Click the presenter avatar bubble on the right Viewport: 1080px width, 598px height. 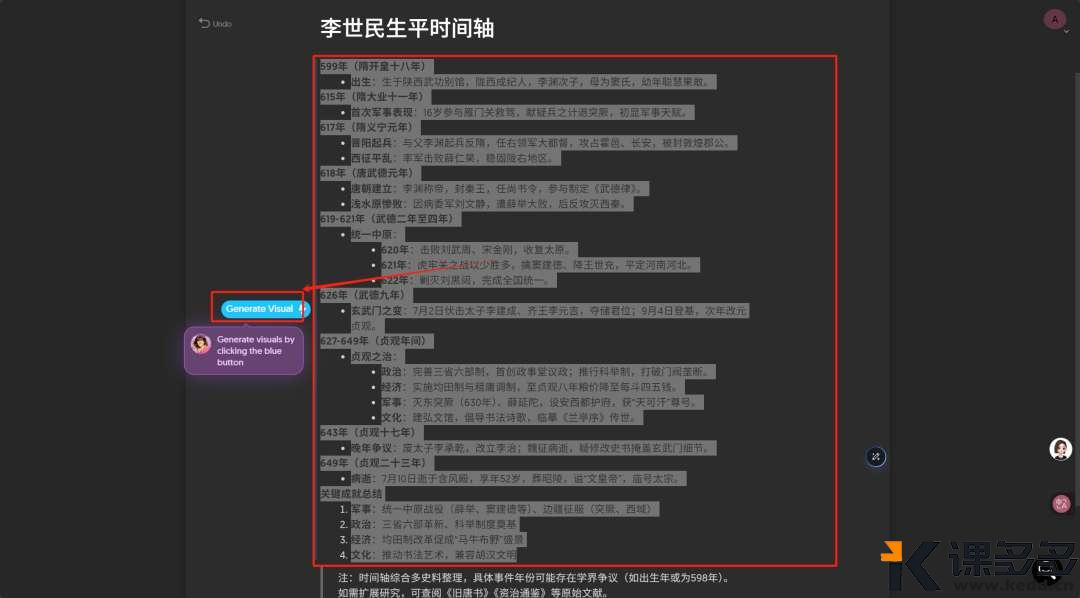click(x=1061, y=449)
